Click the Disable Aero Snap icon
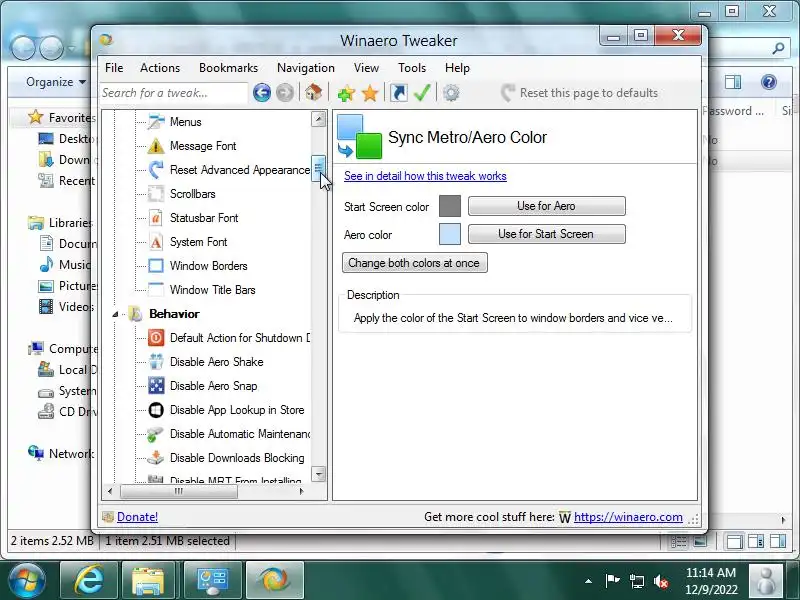Image resolution: width=800 pixels, height=600 pixels. pos(156,386)
